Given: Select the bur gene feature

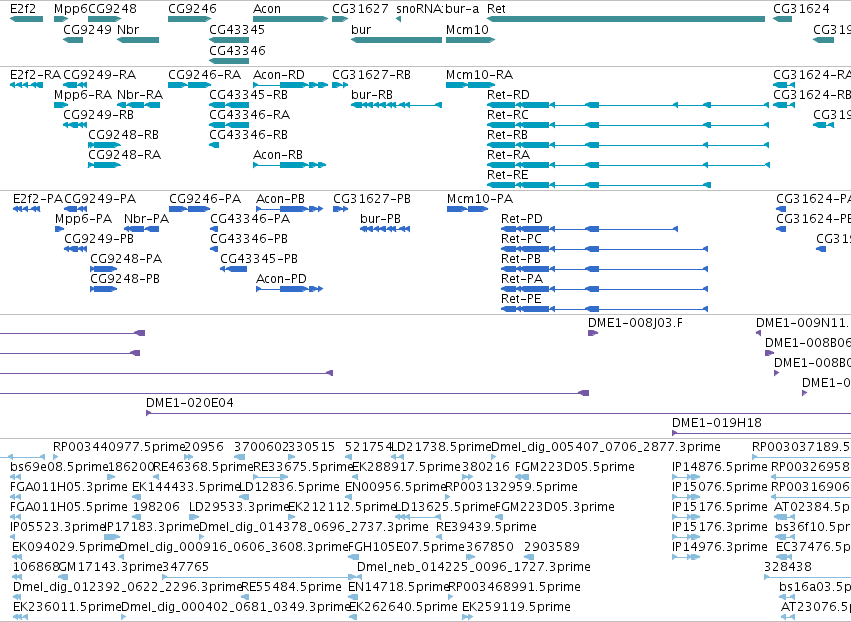Looking at the screenshot, I should 396,40.
